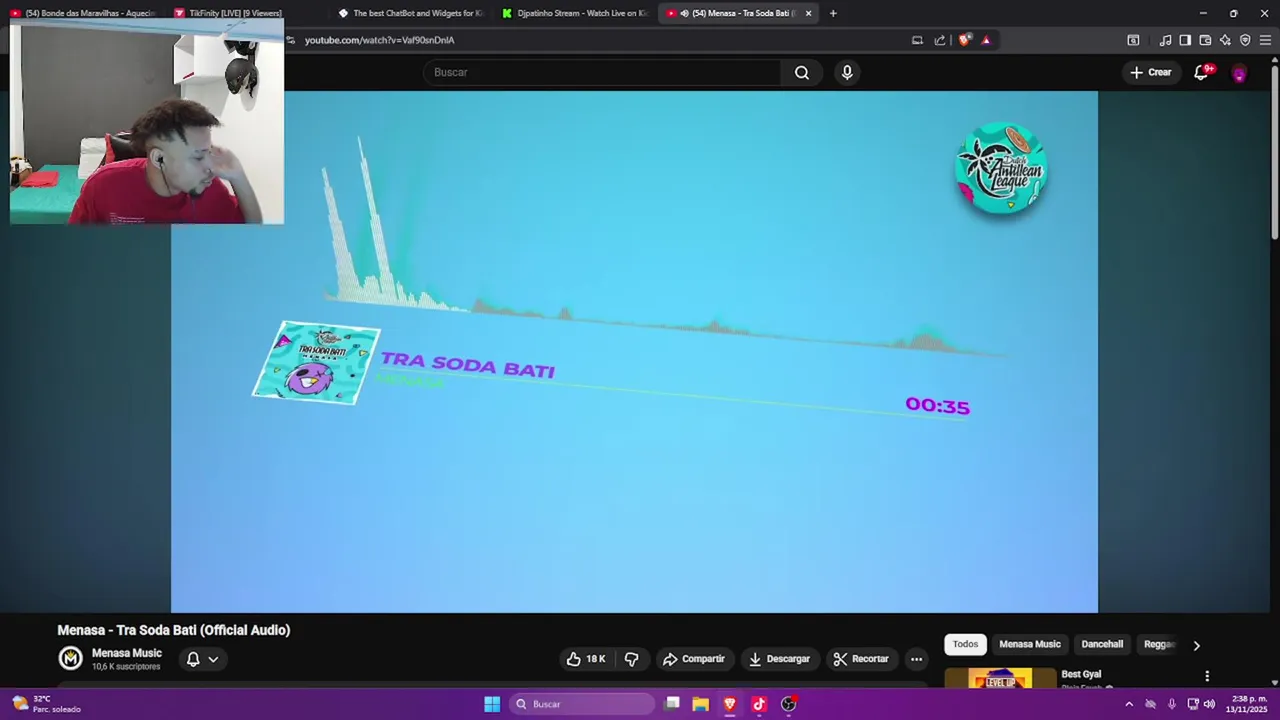Click the Brave Shields lion icon in address bar
The width and height of the screenshot is (1280, 720).
click(964, 40)
